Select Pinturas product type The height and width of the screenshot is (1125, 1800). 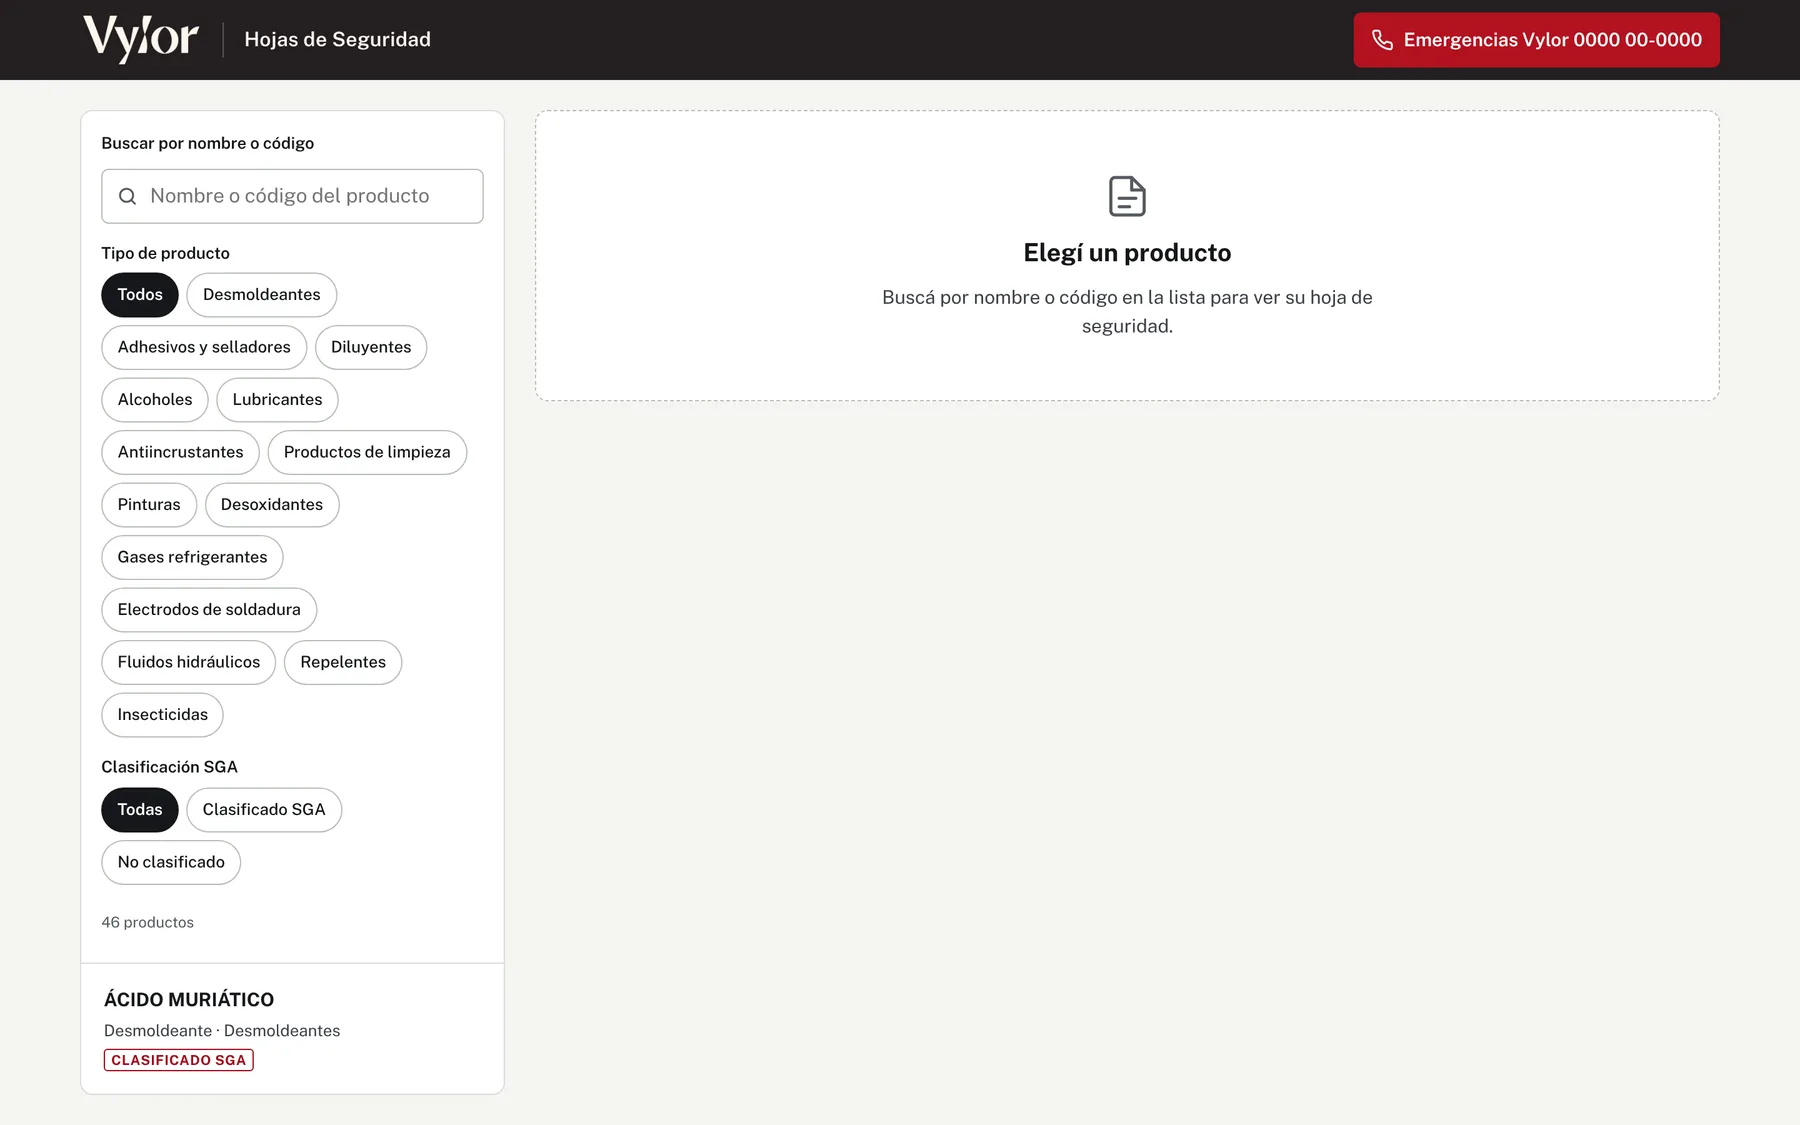[149, 505]
